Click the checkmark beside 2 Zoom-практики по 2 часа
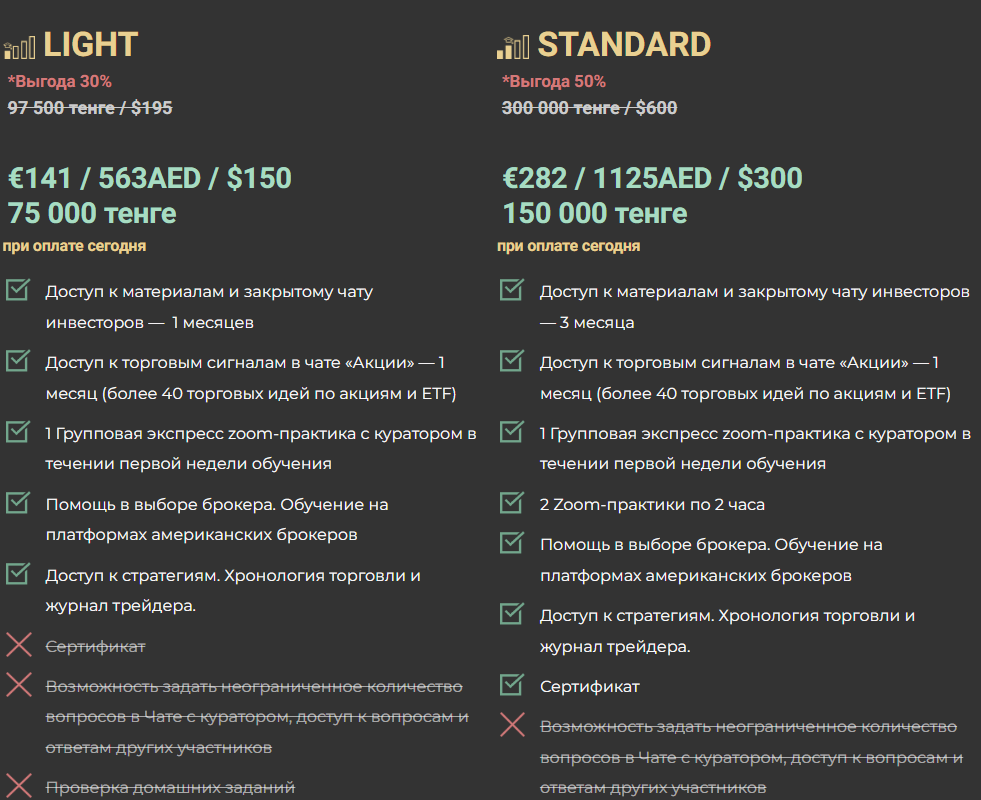The image size is (981, 800). tap(512, 502)
